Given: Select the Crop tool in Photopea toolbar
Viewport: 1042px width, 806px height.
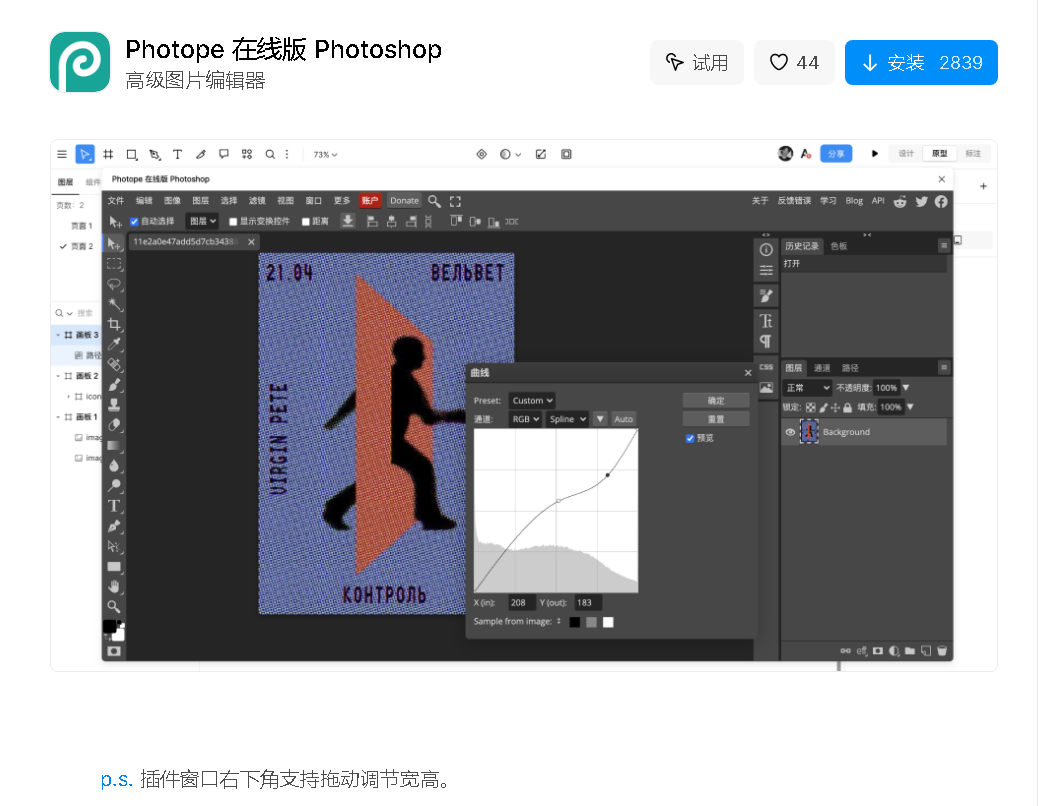Looking at the screenshot, I should [115, 325].
